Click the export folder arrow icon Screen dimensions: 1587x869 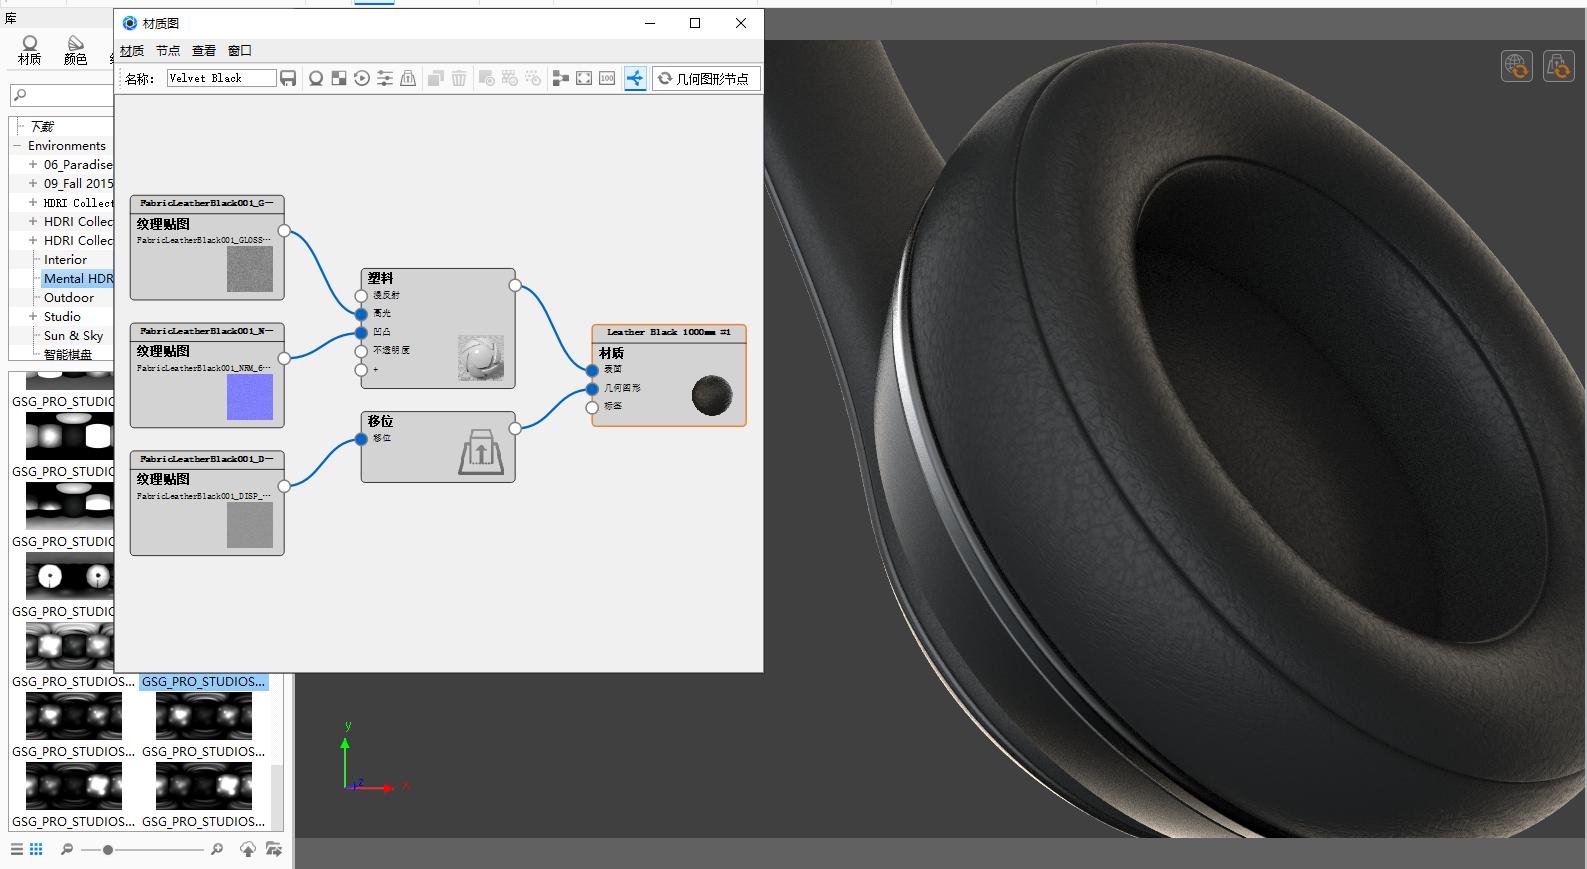274,849
